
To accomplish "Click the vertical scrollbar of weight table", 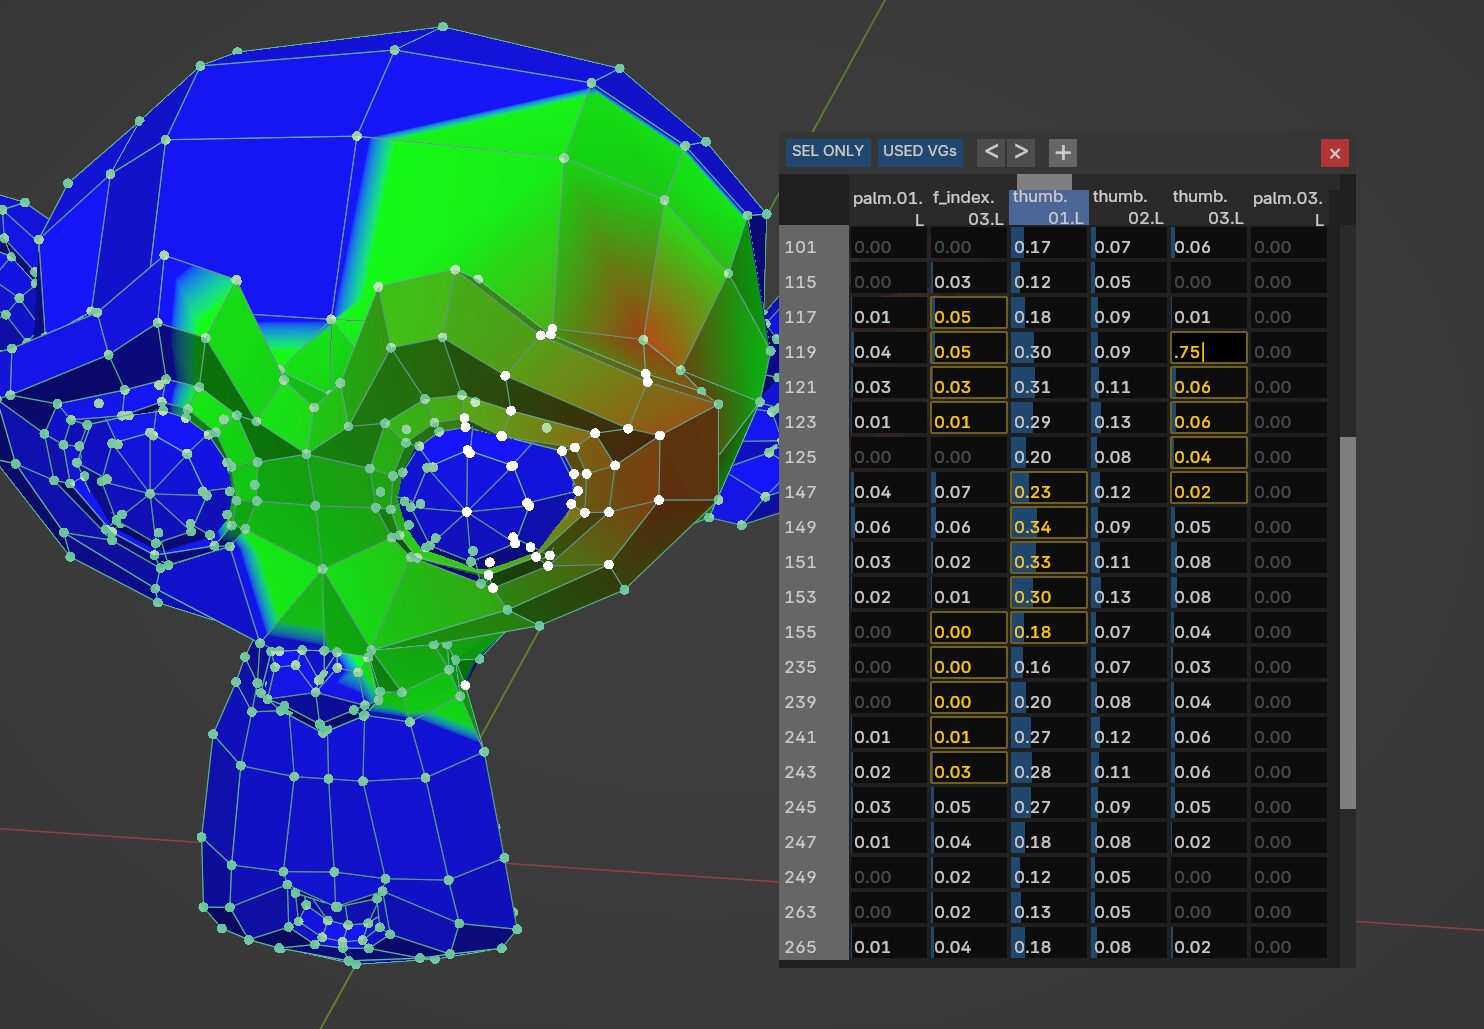I will click(x=1347, y=620).
